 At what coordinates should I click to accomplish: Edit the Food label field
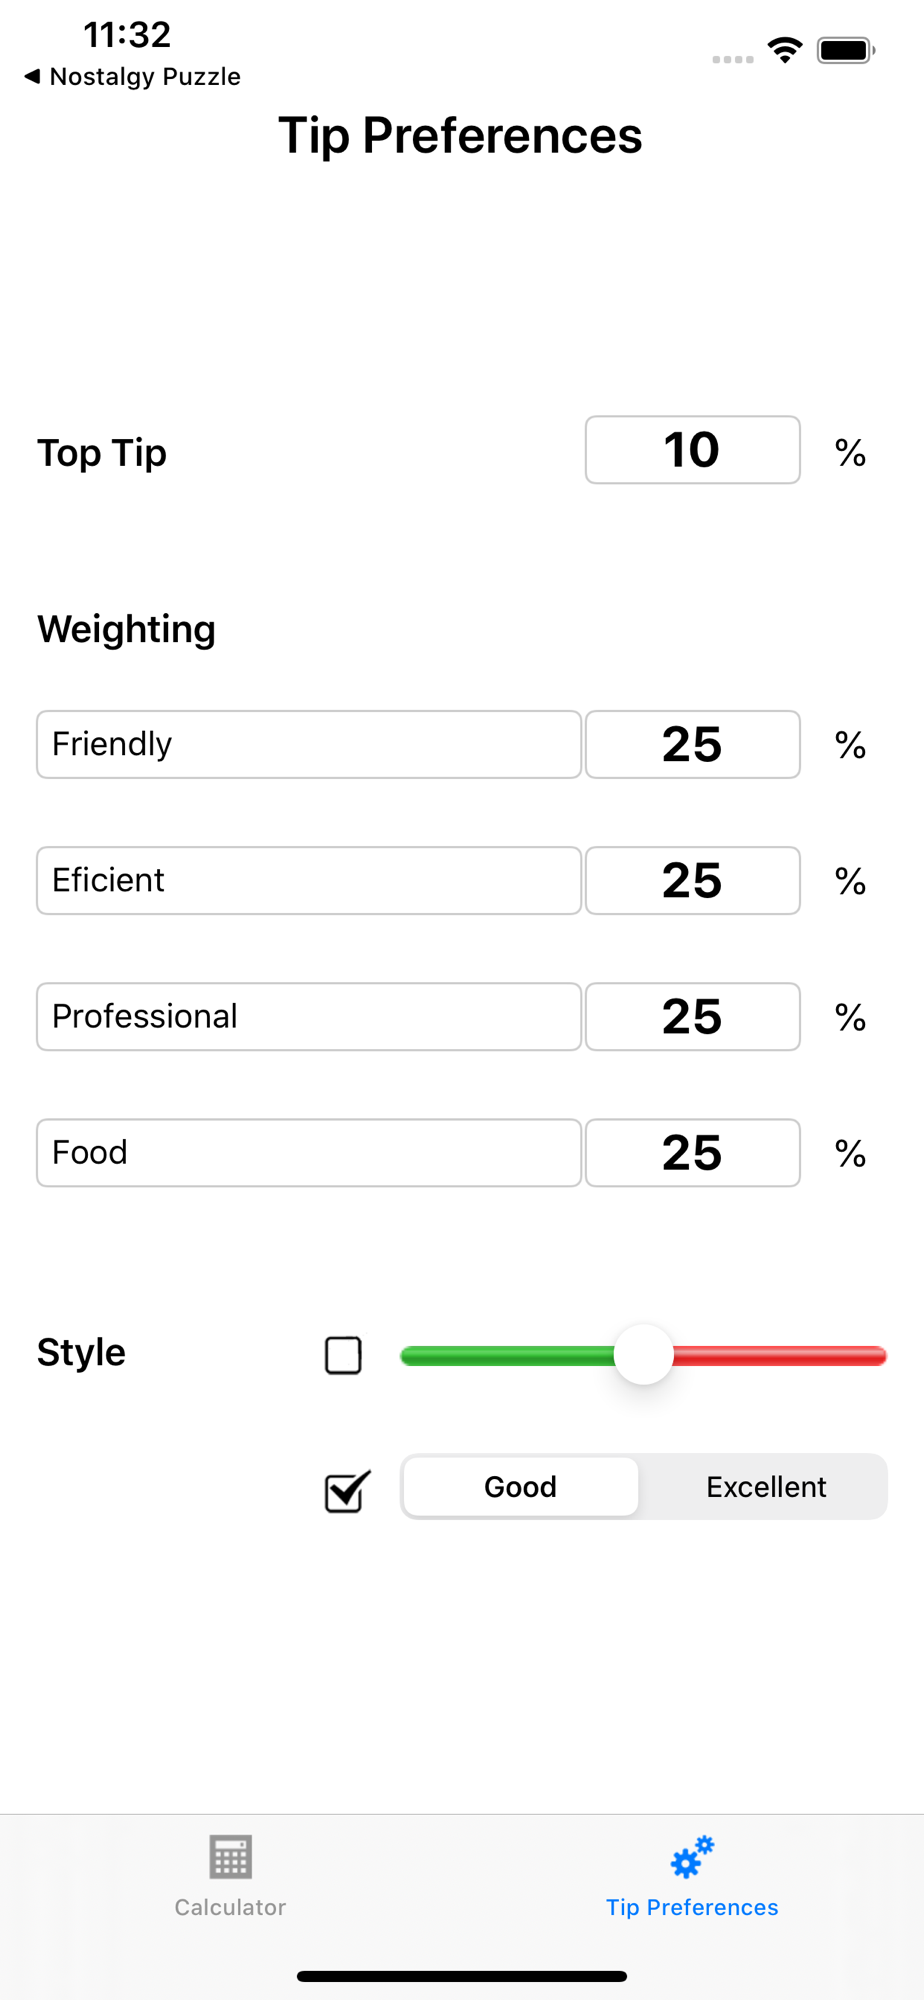pos(308,1152)
